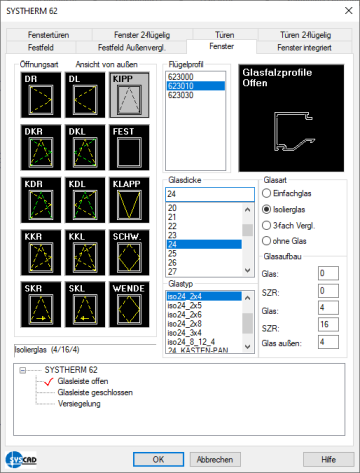Collapse the SYSTHERM 62 tree node

click(23, 370)
